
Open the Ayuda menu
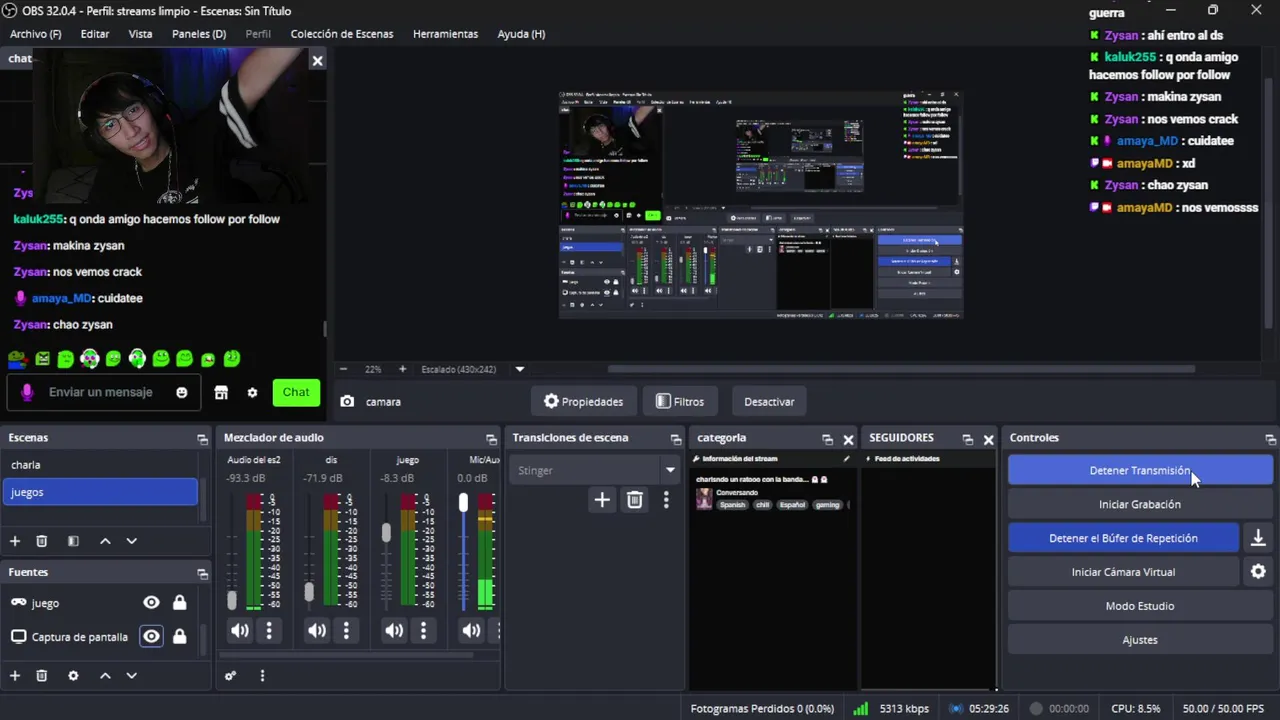pyautogui.click(x=521, y=34)
